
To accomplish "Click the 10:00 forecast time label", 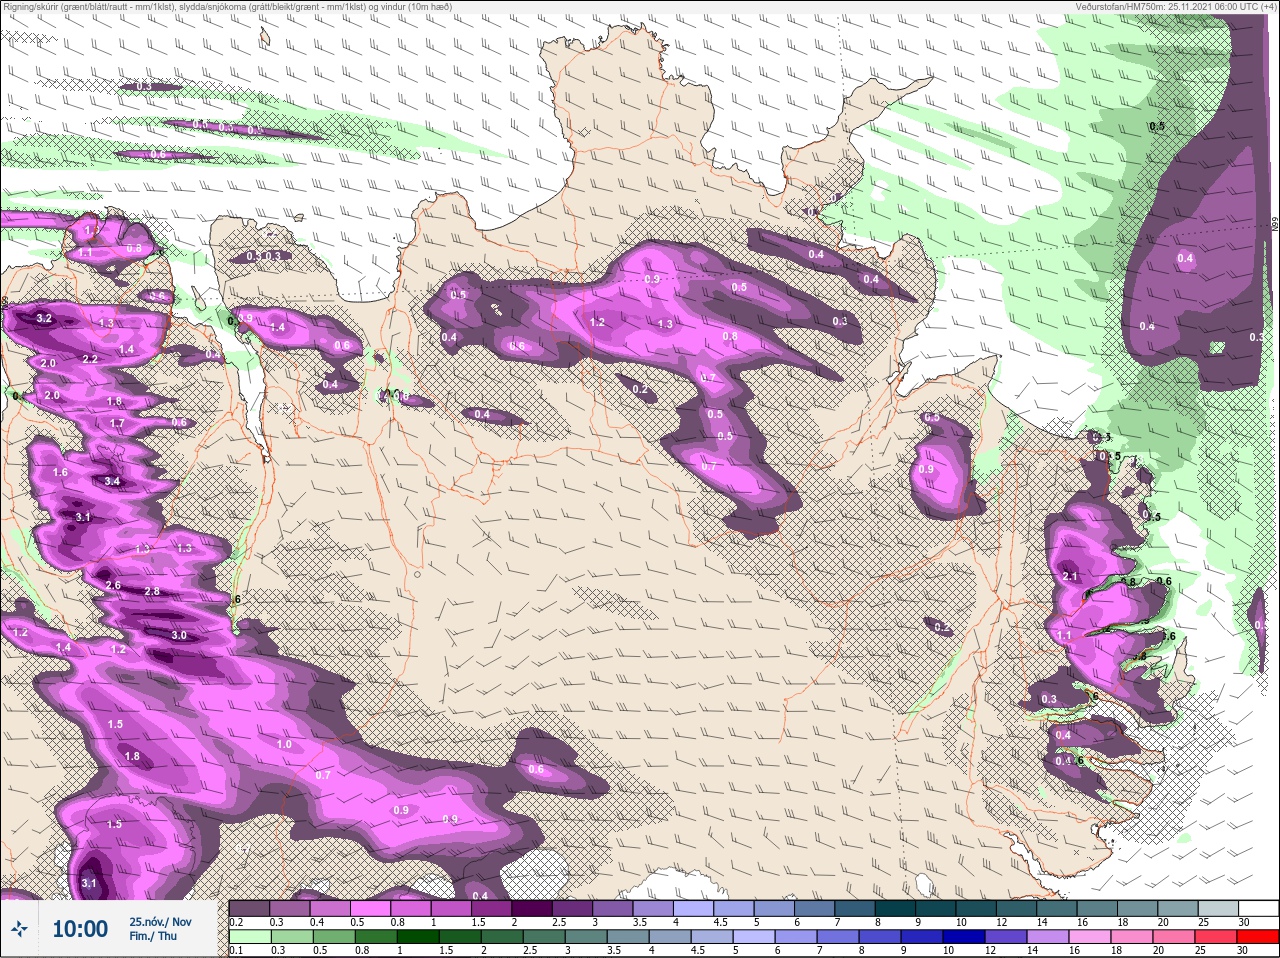I will click(x=80, y=930).
